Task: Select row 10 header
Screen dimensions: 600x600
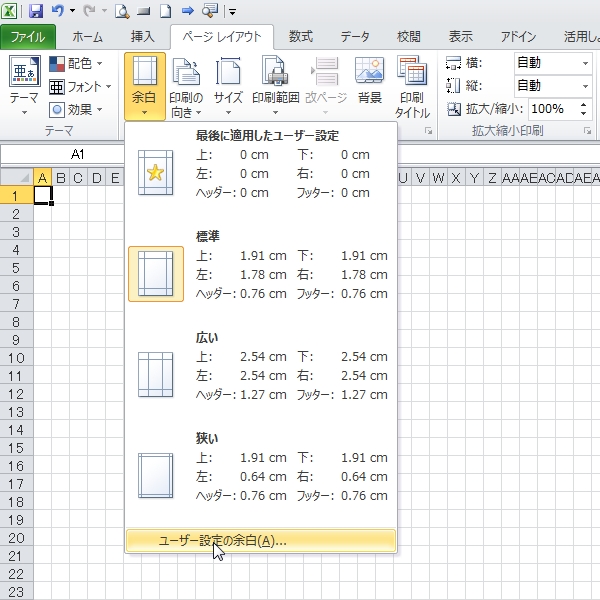Action: (x=16, y=358)
